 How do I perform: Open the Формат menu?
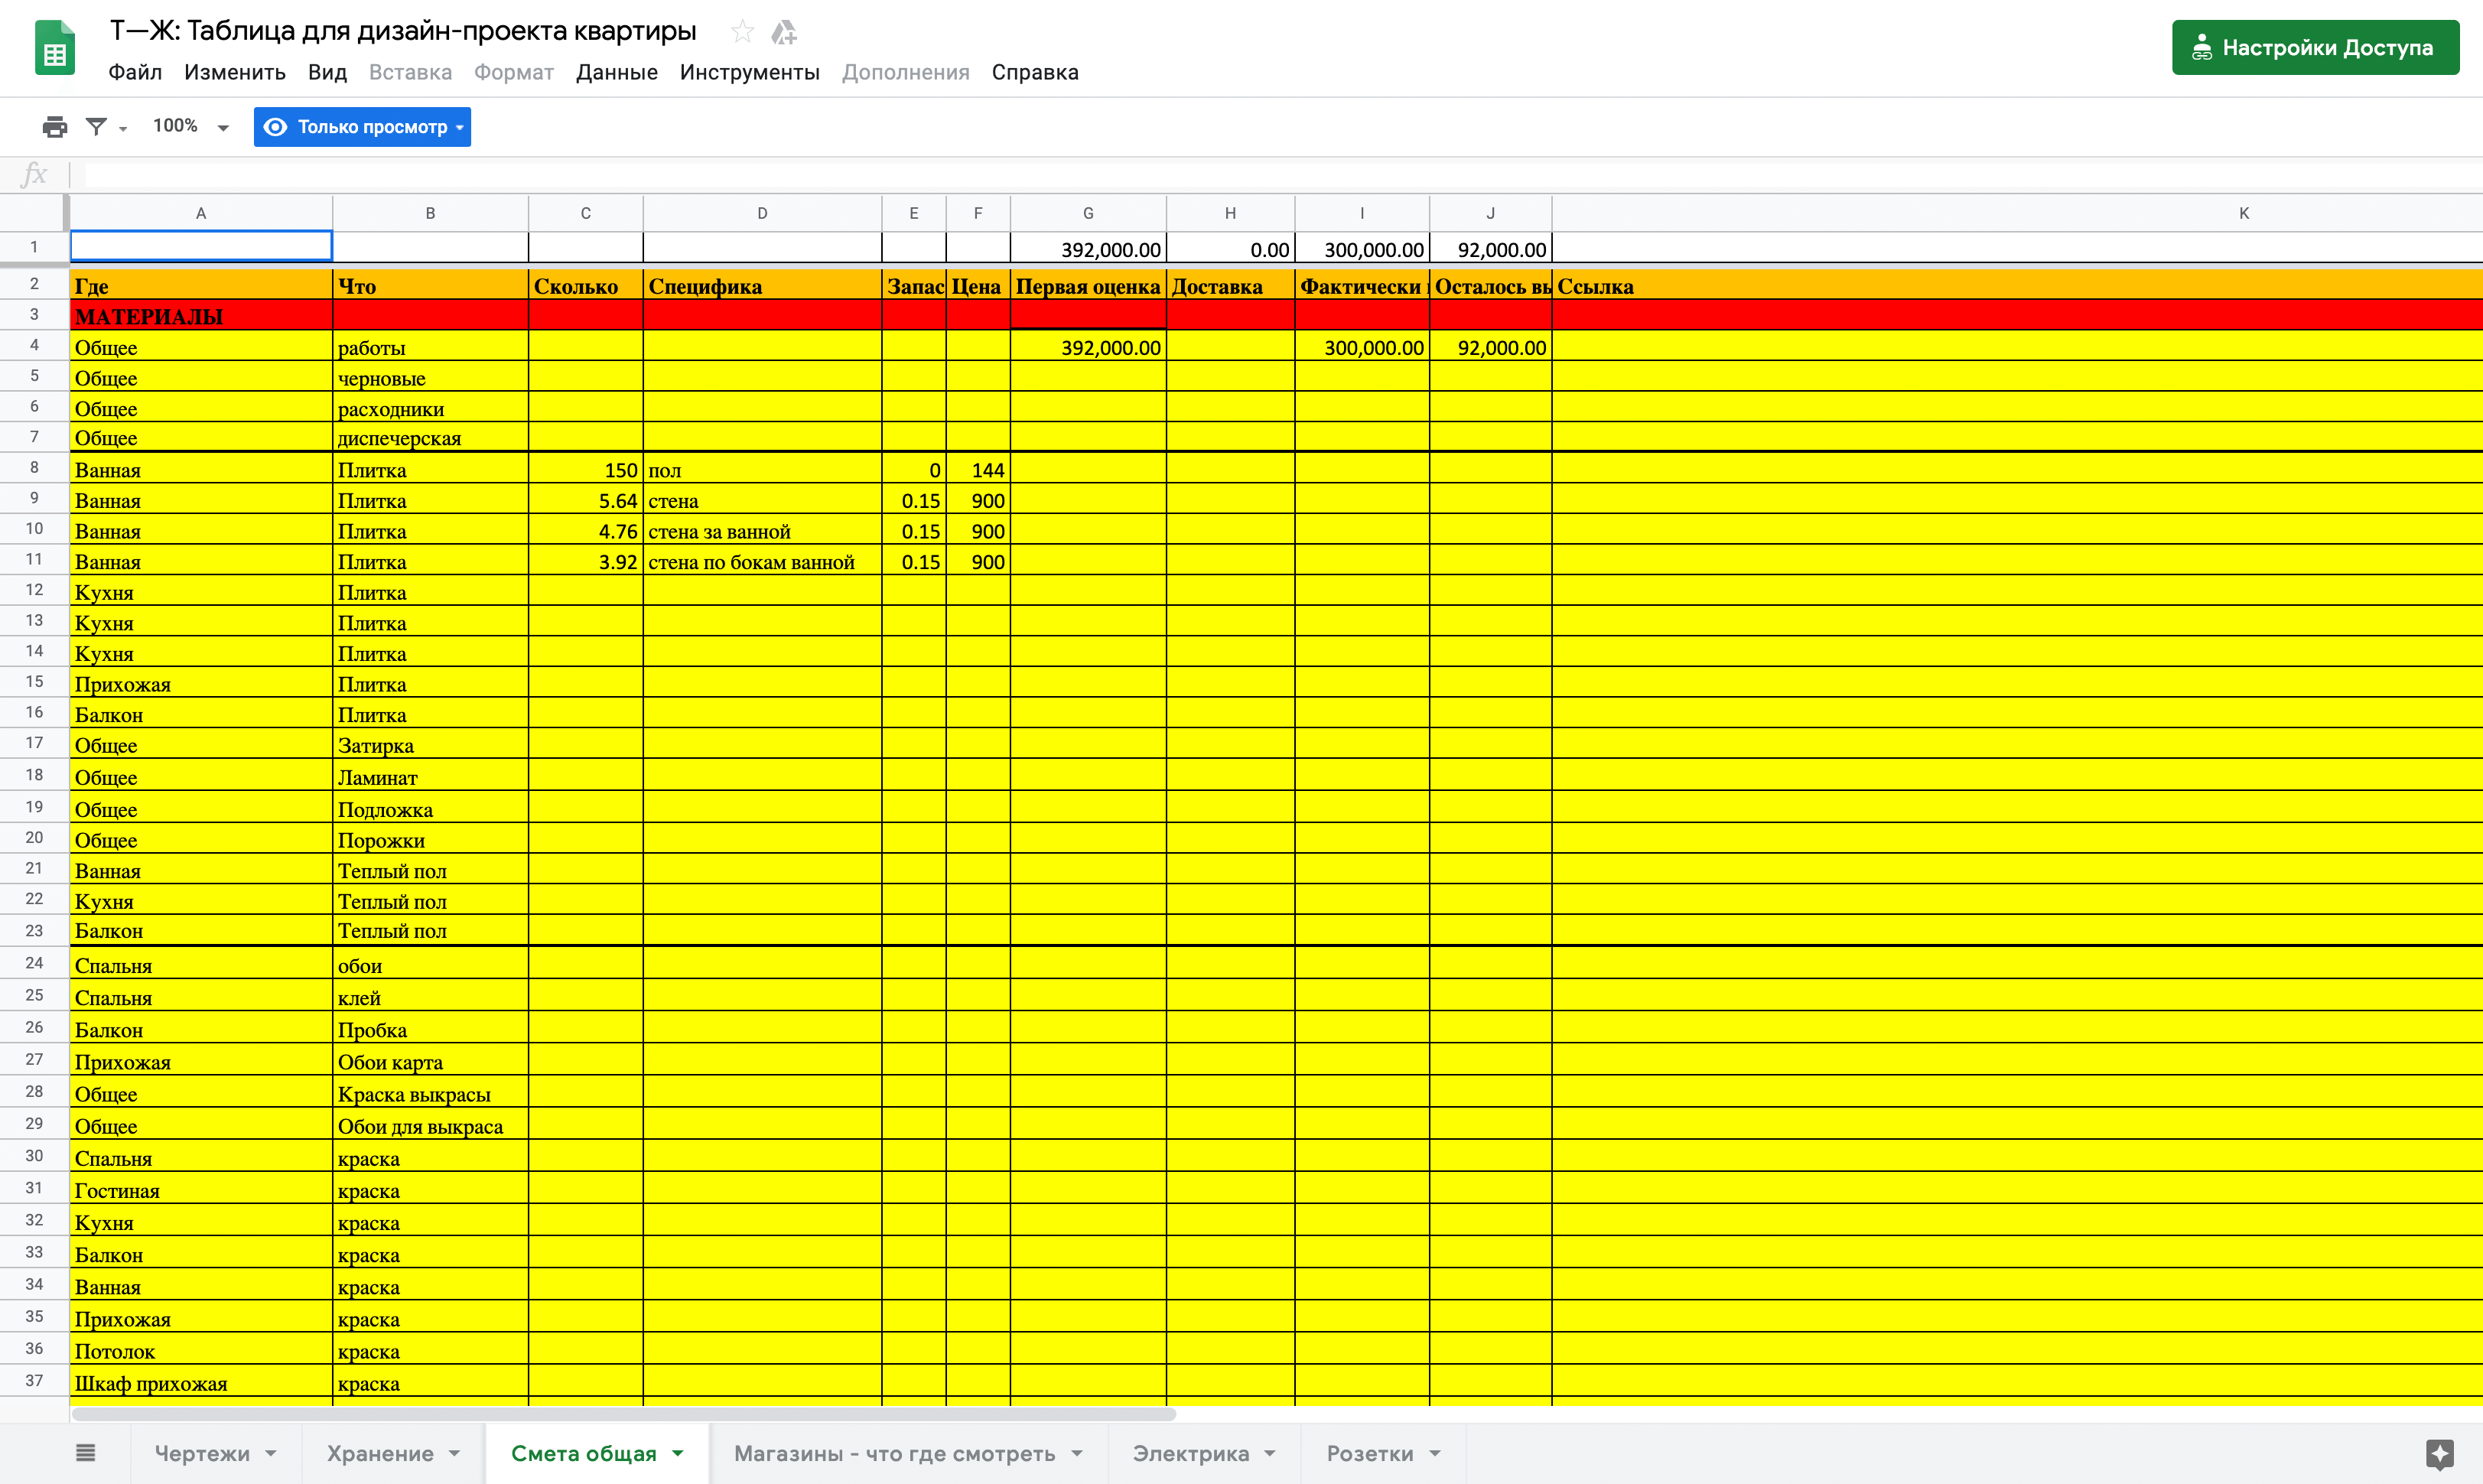[x=514, y=72]
